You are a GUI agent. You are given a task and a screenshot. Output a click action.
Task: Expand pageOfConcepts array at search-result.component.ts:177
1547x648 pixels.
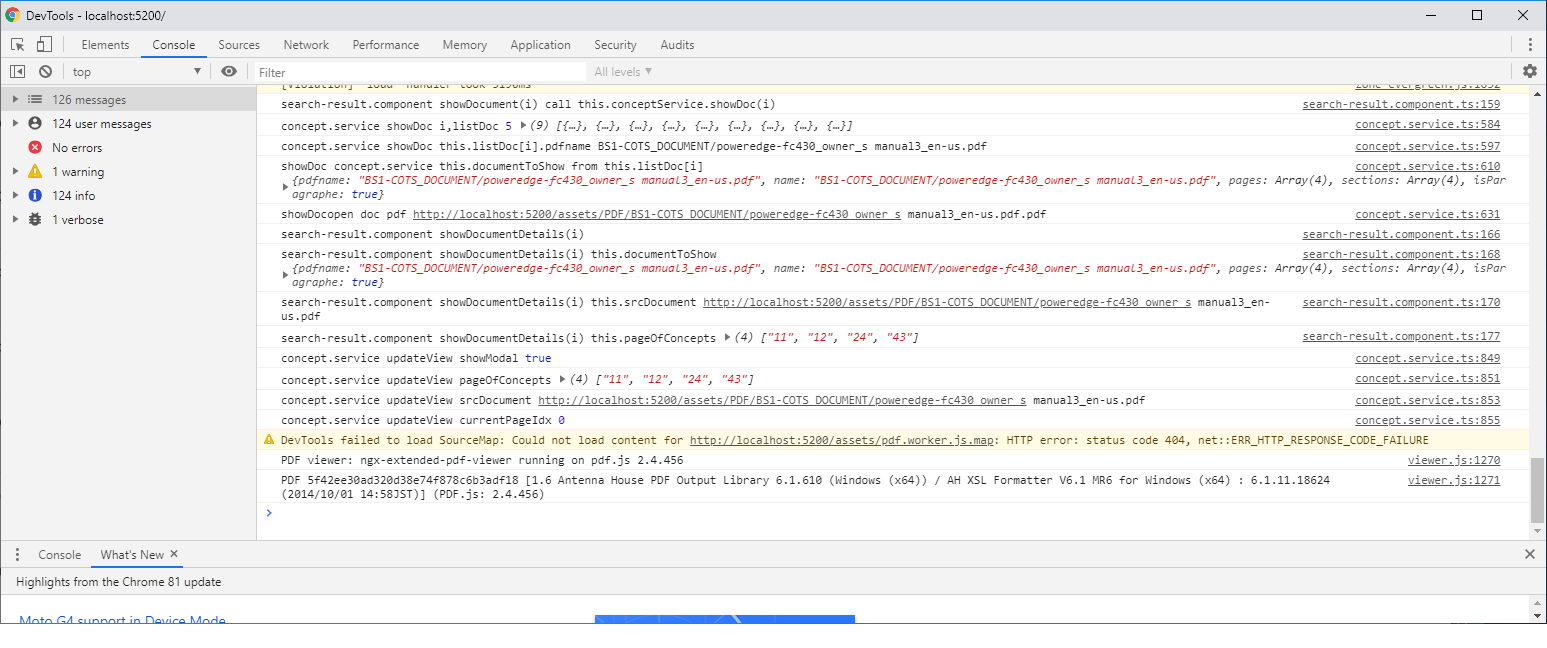[727, 338]
